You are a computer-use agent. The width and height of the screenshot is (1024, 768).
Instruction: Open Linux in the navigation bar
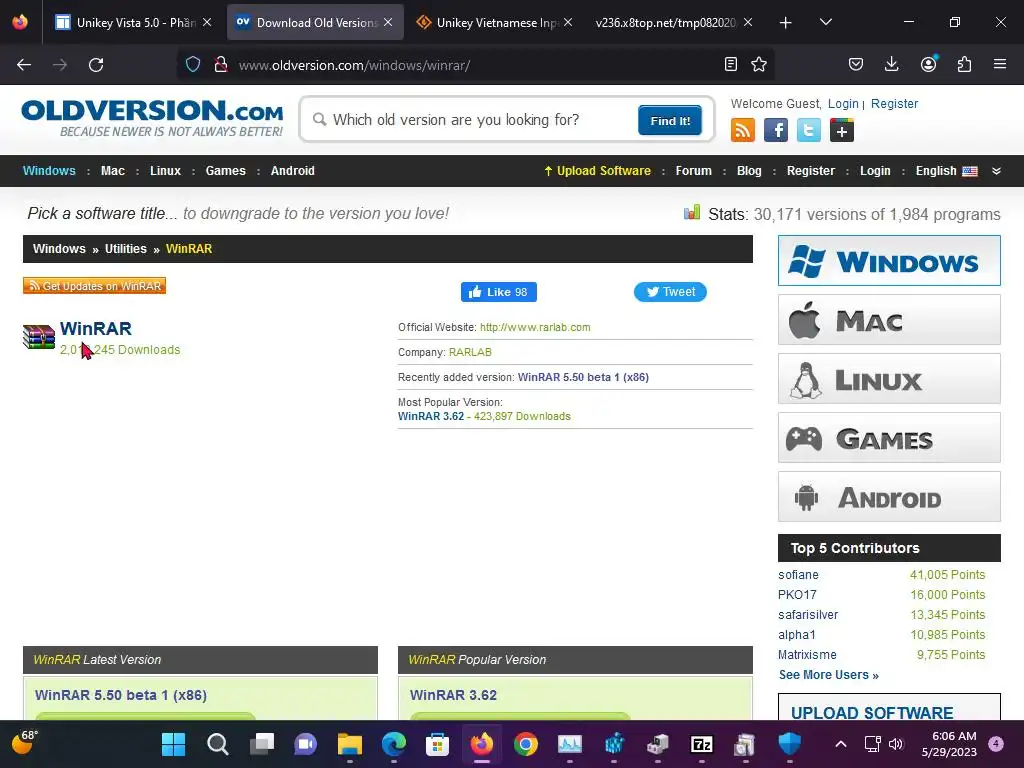165,171
